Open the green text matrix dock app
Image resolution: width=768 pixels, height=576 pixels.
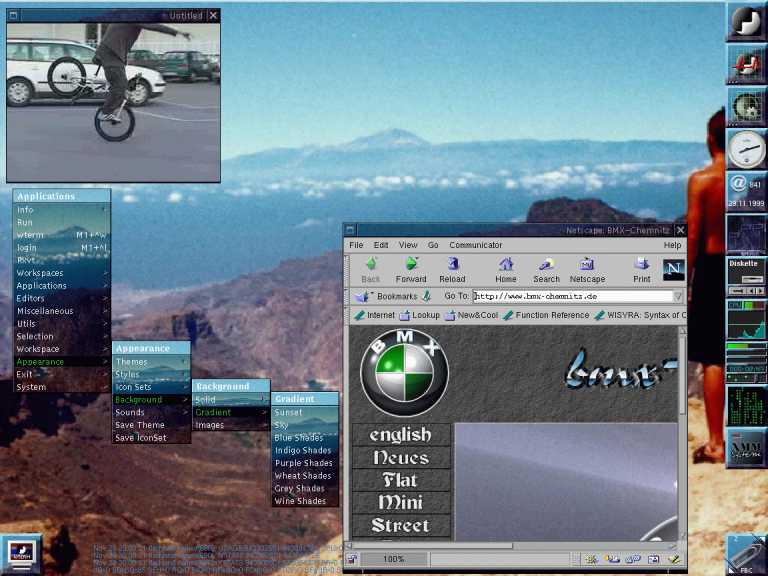(746, 405)
